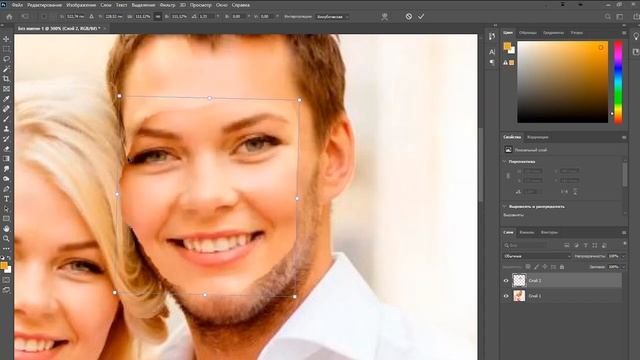Select the Hand tool
Screen dimensions: 640x360
click(6, 229)
